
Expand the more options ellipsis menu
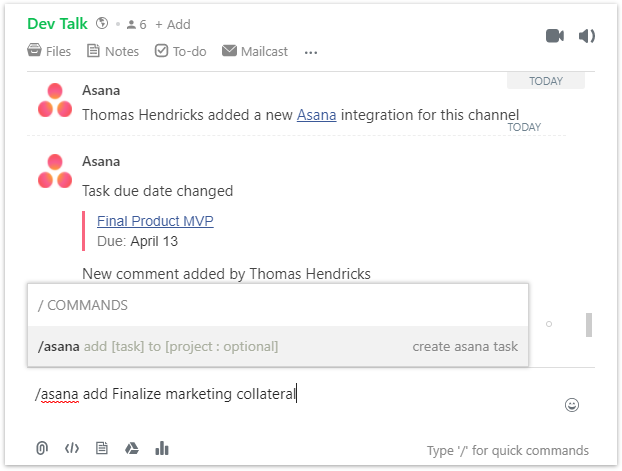click(311, 52)
